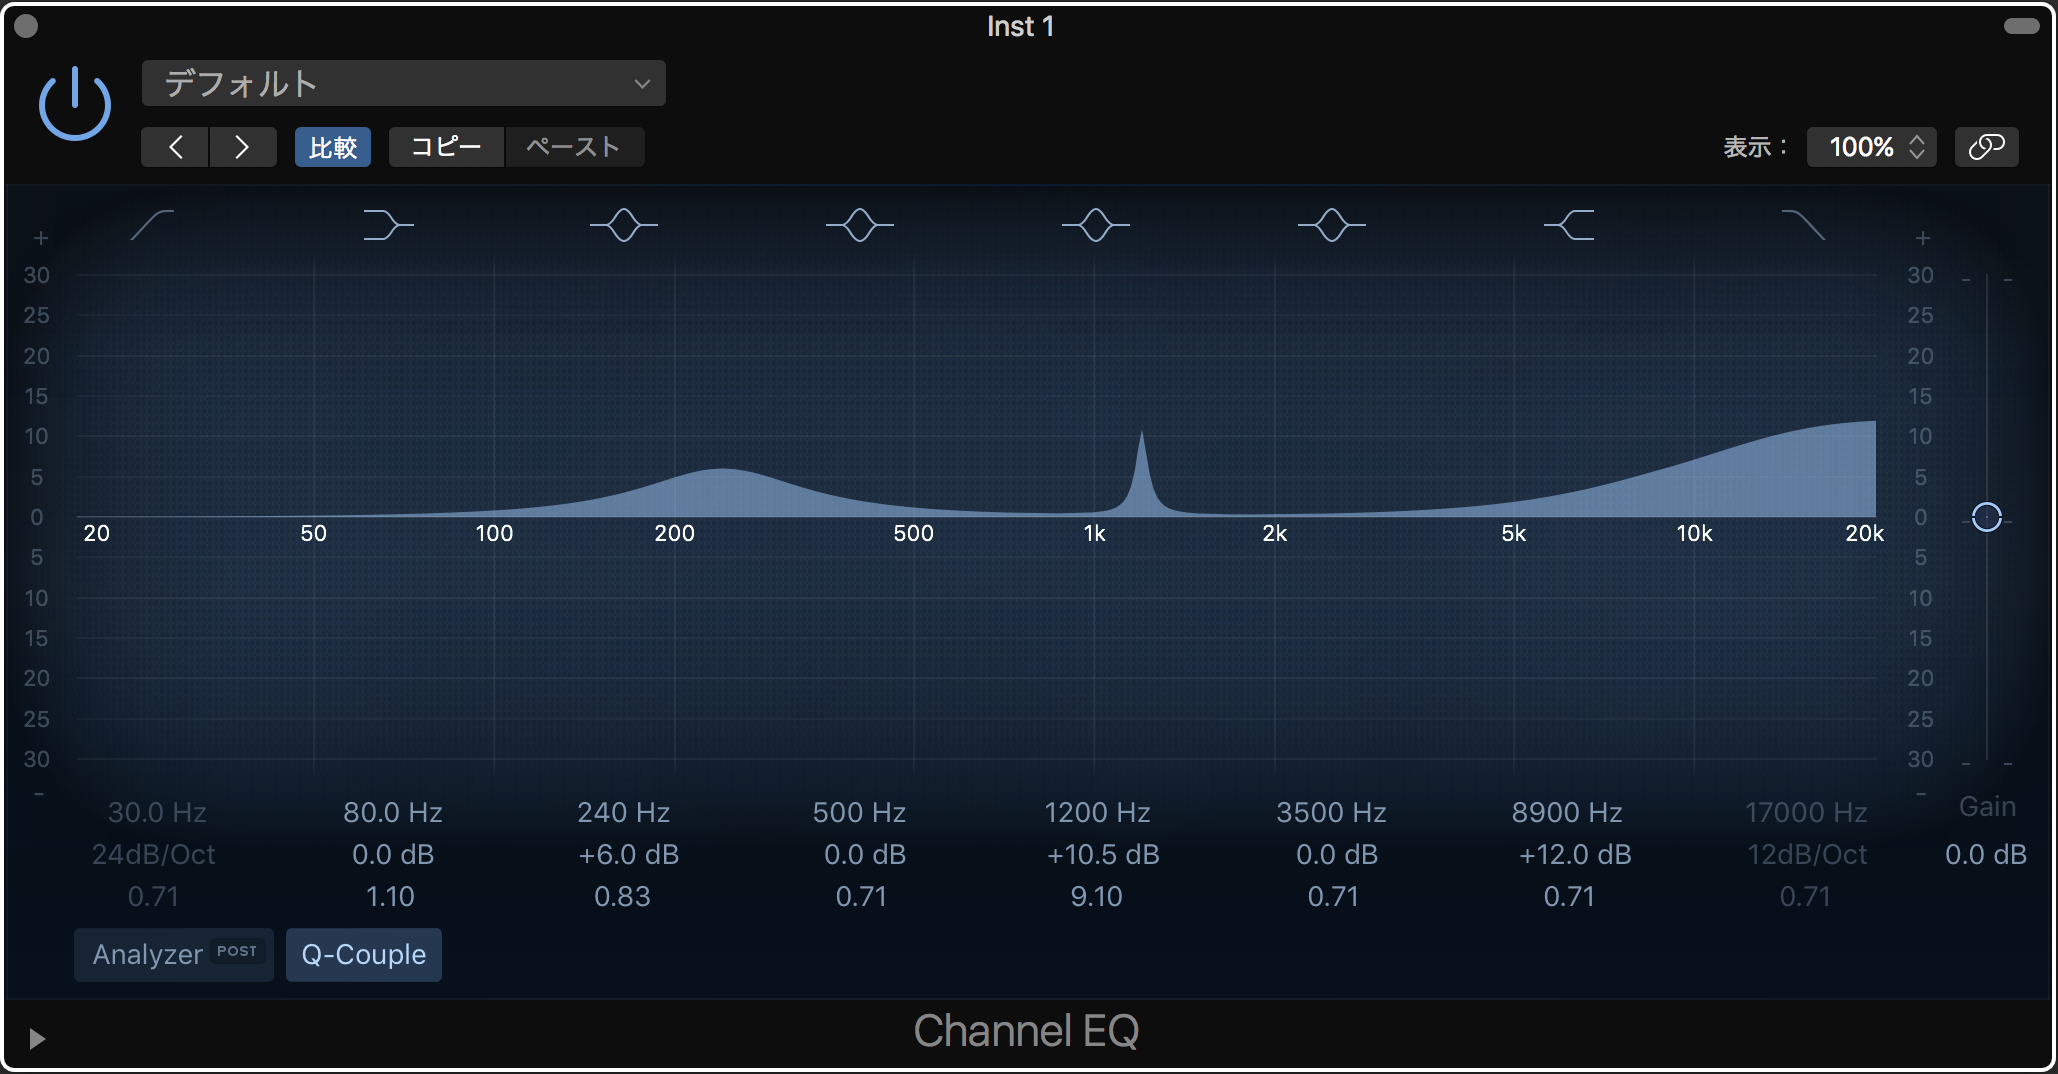Click the link icon button
2058x1074 pixels.
tap(1986, 147)
